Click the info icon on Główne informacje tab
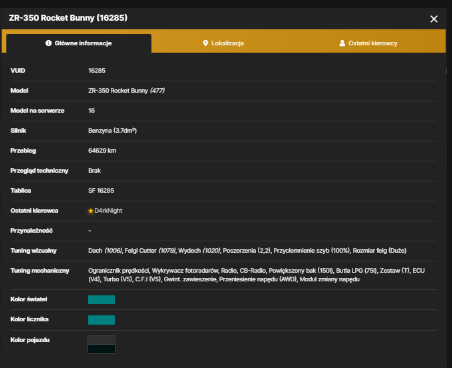The width and height of the screenshot is (452, 368). [48, 43]
